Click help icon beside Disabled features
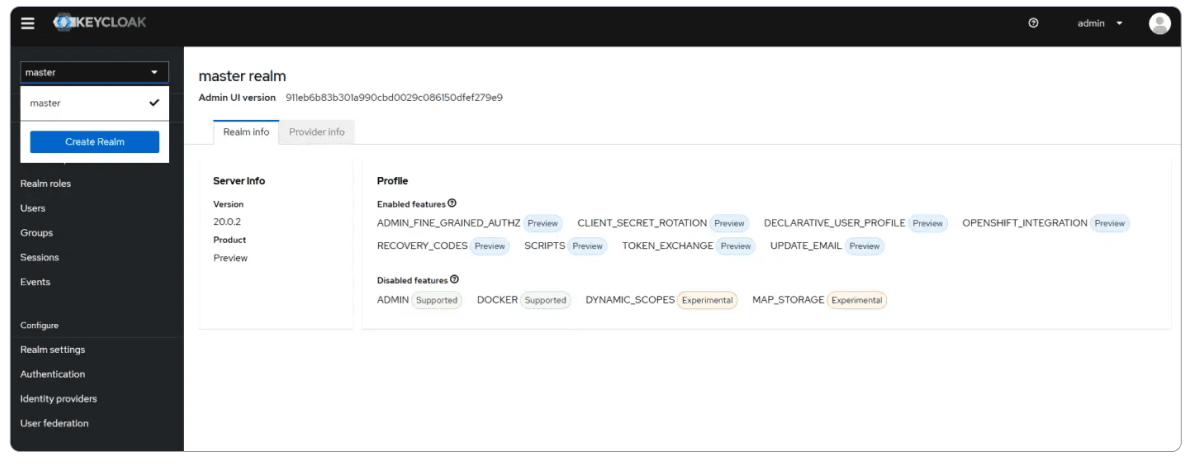Viewport: 1189px width, 466px height. click(454, 280)
